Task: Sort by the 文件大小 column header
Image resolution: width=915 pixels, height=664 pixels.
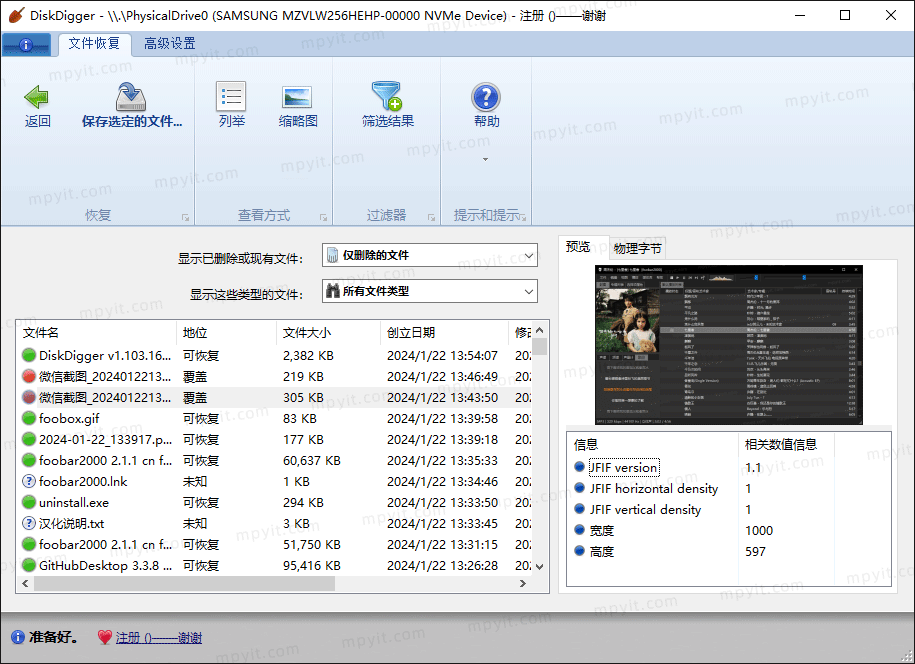Action: tap(329, 333)
